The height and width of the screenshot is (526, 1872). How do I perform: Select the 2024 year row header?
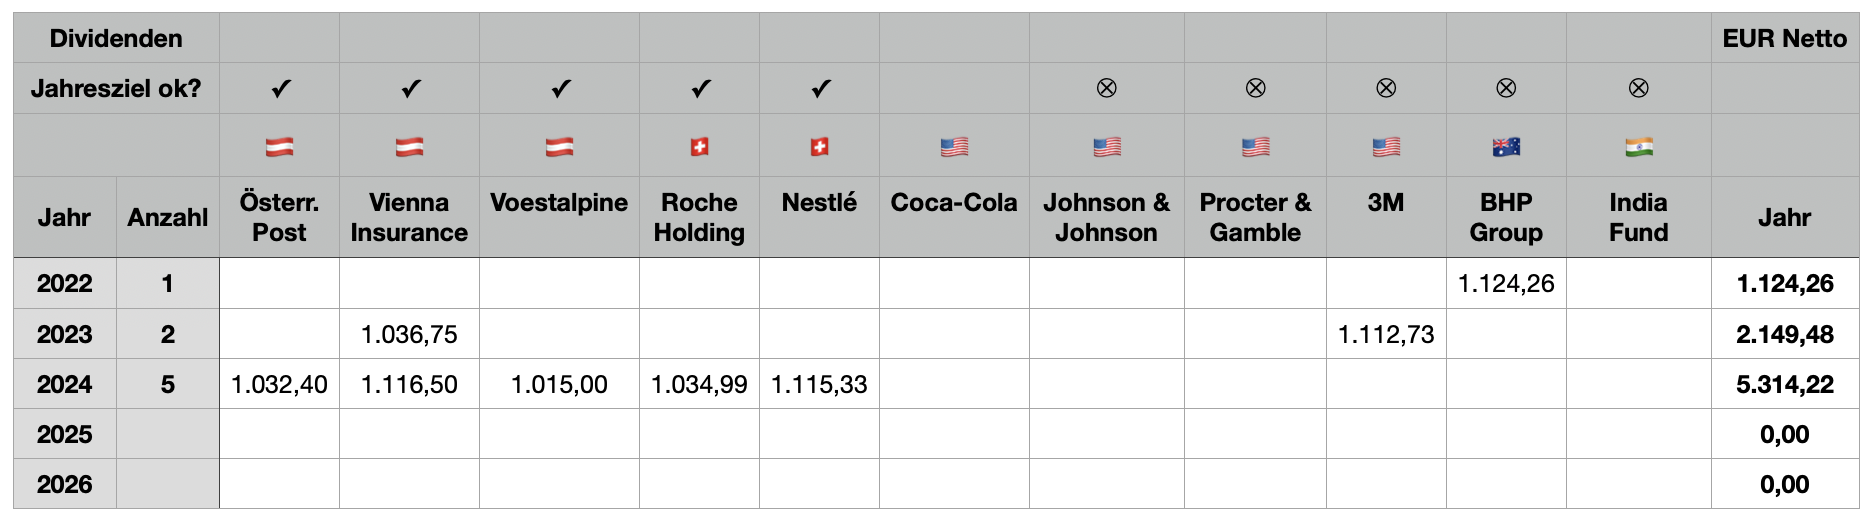(x=65, y=385)
